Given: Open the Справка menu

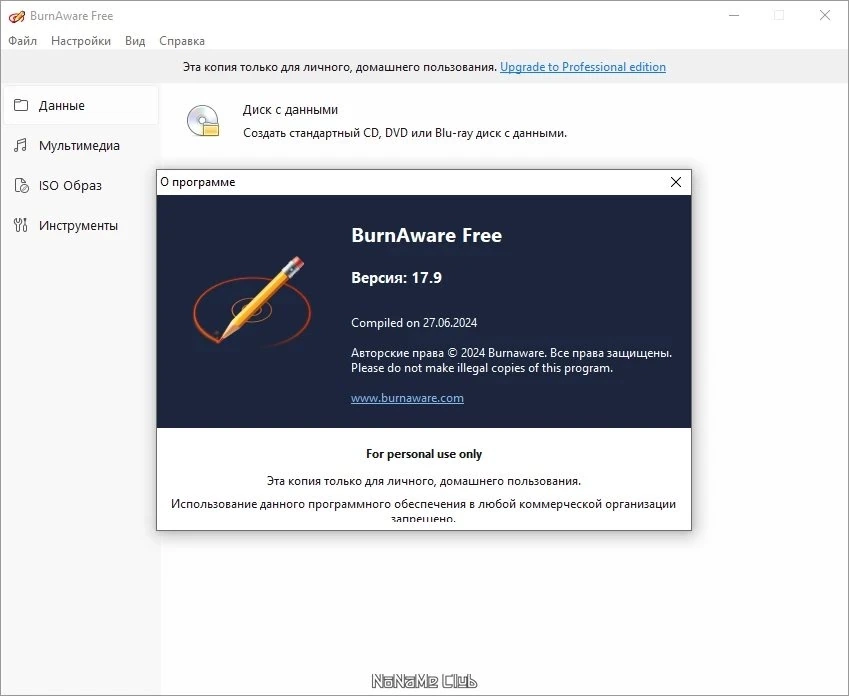Looking at the screenshot, I should pyautogui.click(x=182, y=41).
